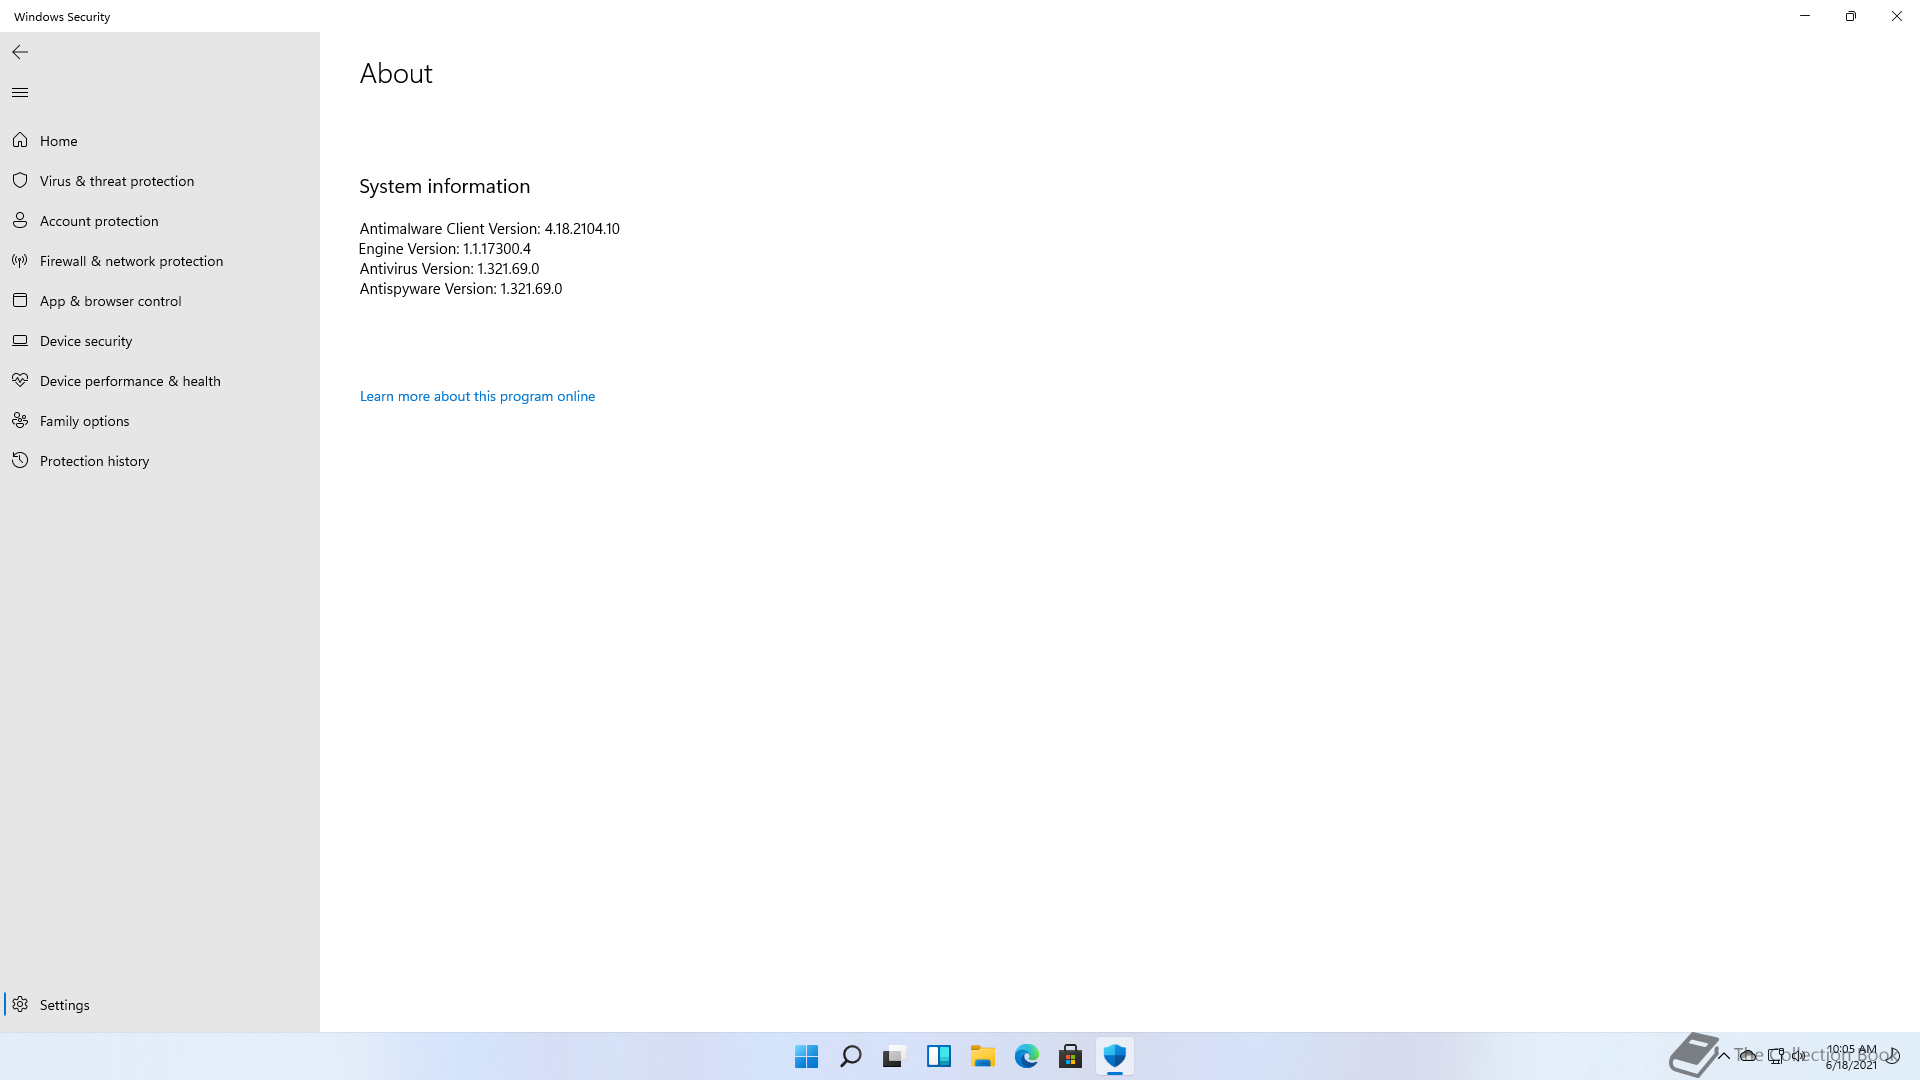1920x1080 pixels.
Task: Click the System information heading
Action: [x=444, y=186]
